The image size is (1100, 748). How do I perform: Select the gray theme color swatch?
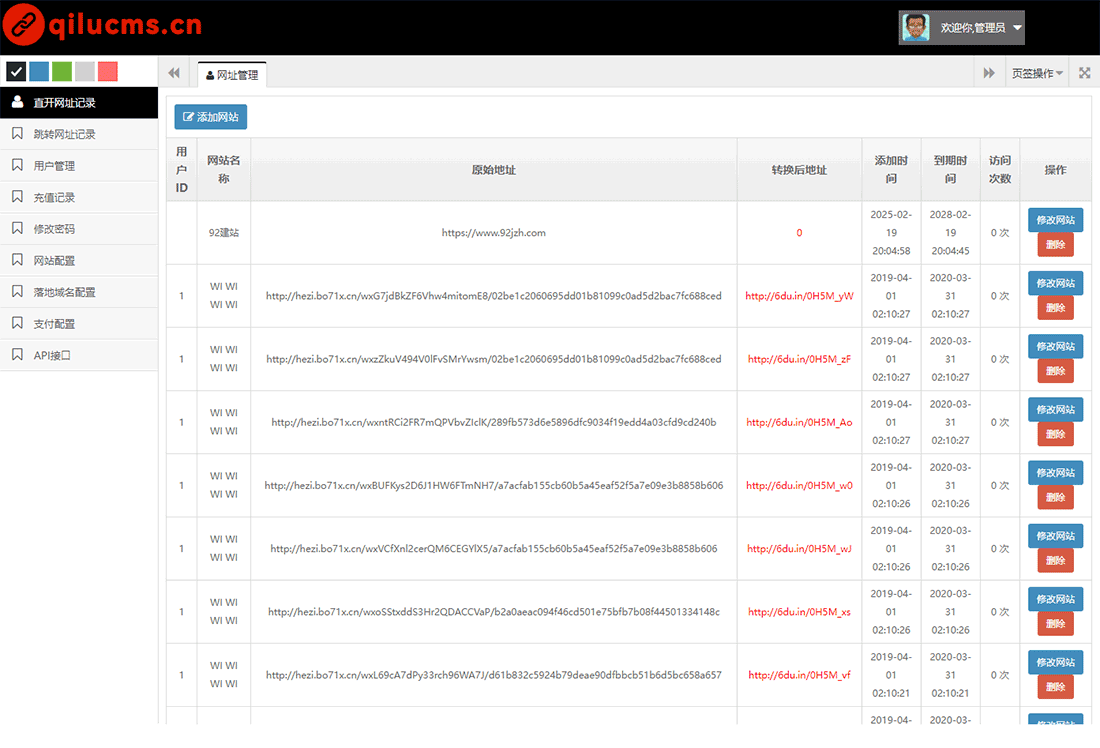click(x=85, y=71)
